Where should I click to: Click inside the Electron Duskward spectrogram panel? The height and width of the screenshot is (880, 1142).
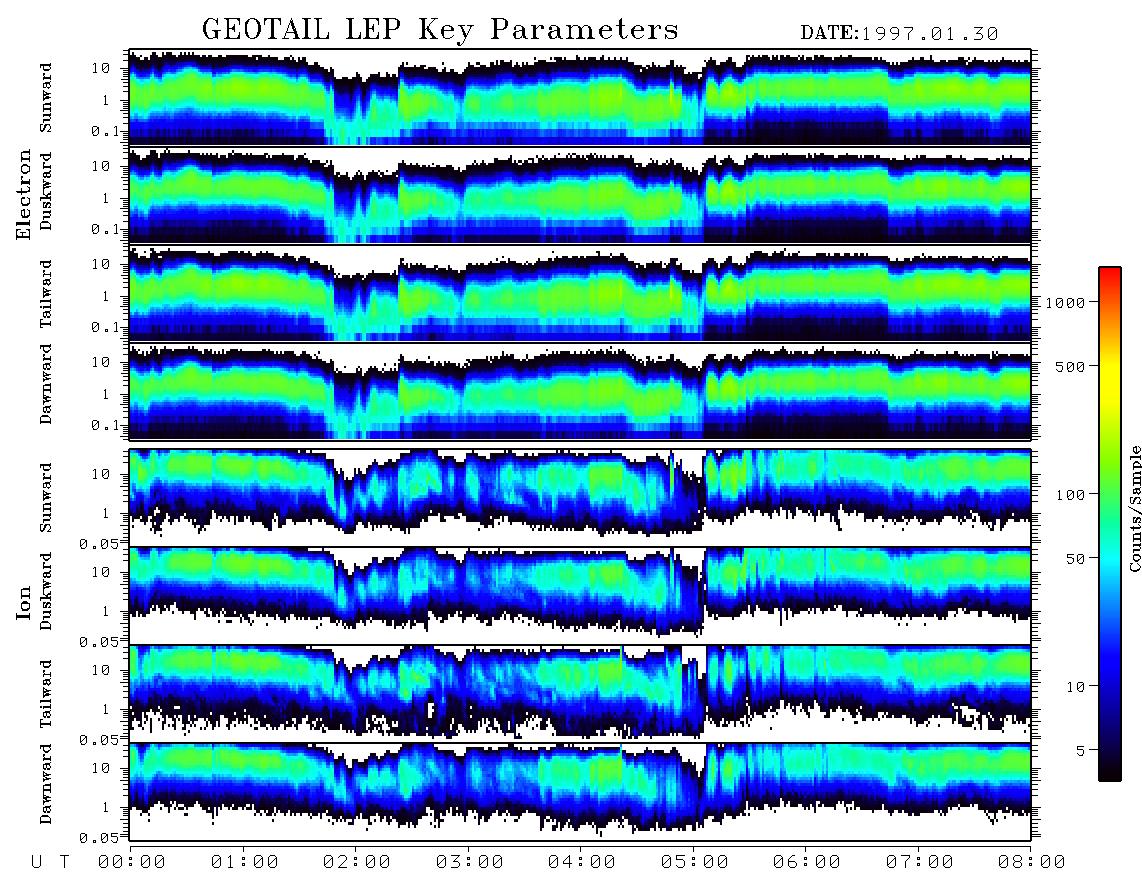(x=580, y=195)
